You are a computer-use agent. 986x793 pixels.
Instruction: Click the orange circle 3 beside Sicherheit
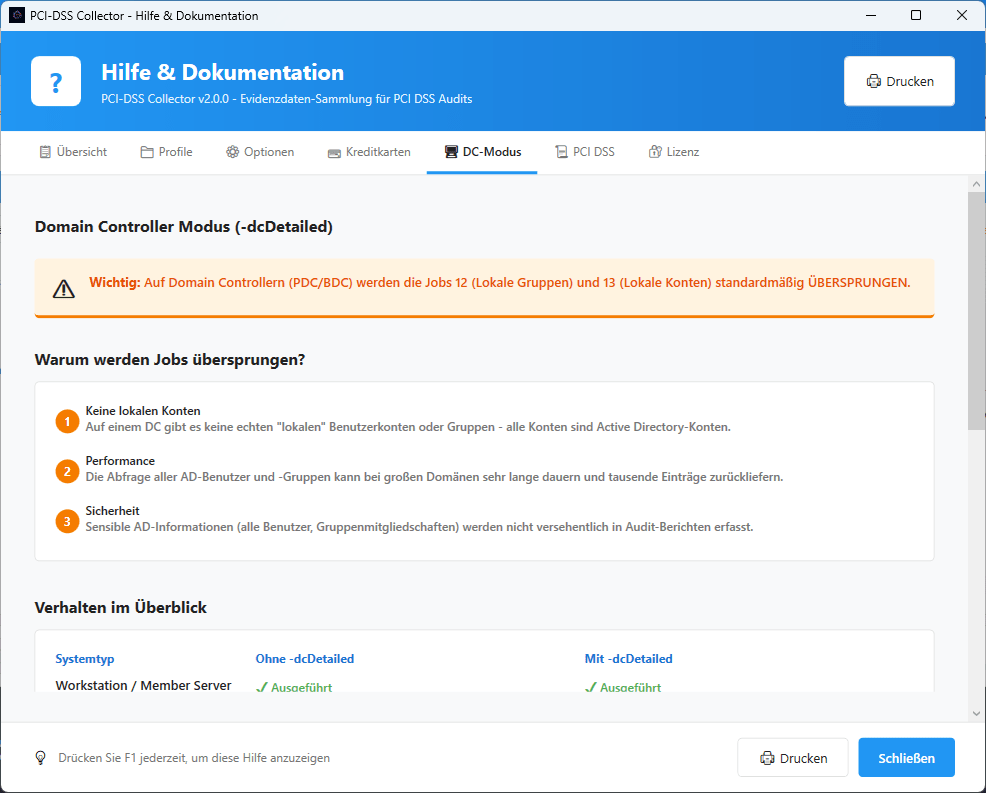tap(67, 521)
